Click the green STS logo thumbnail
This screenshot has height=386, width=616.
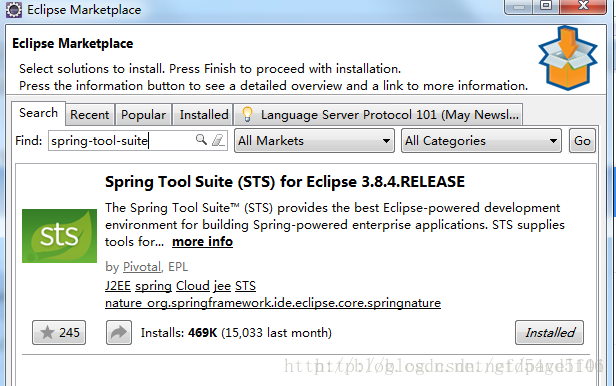pyautogui.click(x=59, y=236)
